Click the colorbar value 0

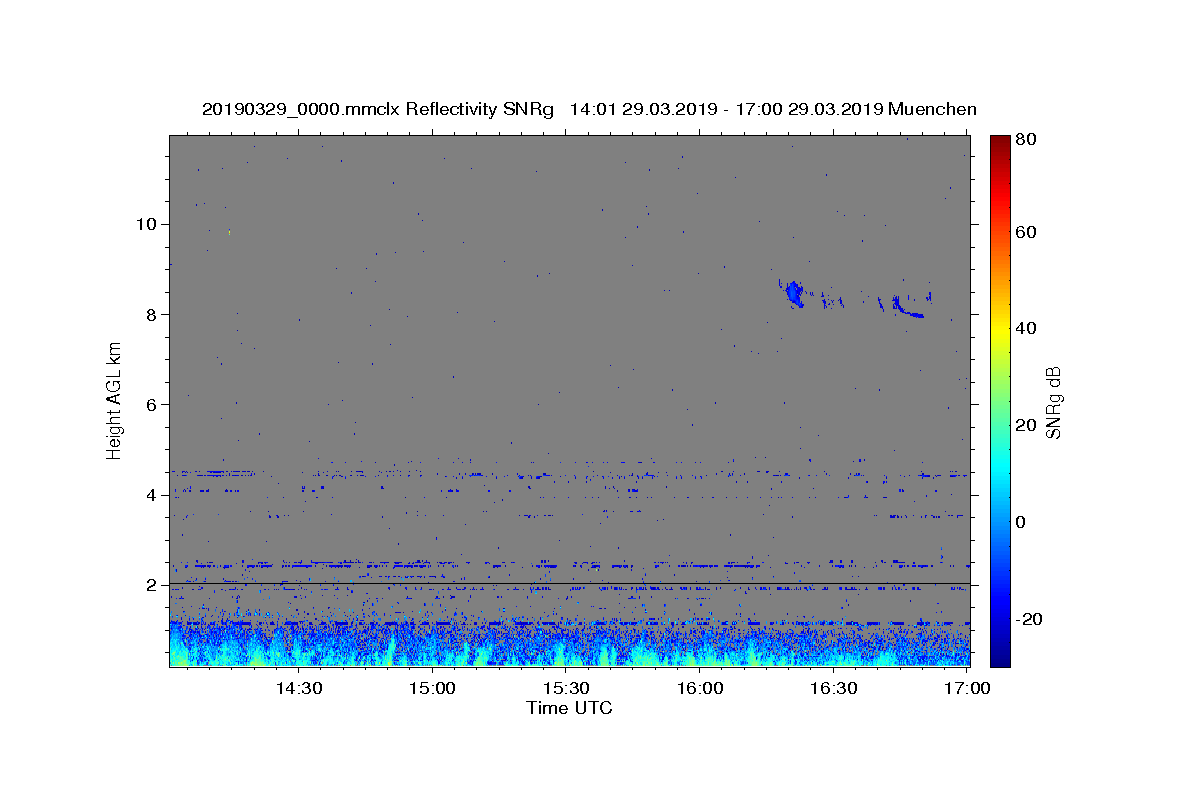tap(1023, 522)
